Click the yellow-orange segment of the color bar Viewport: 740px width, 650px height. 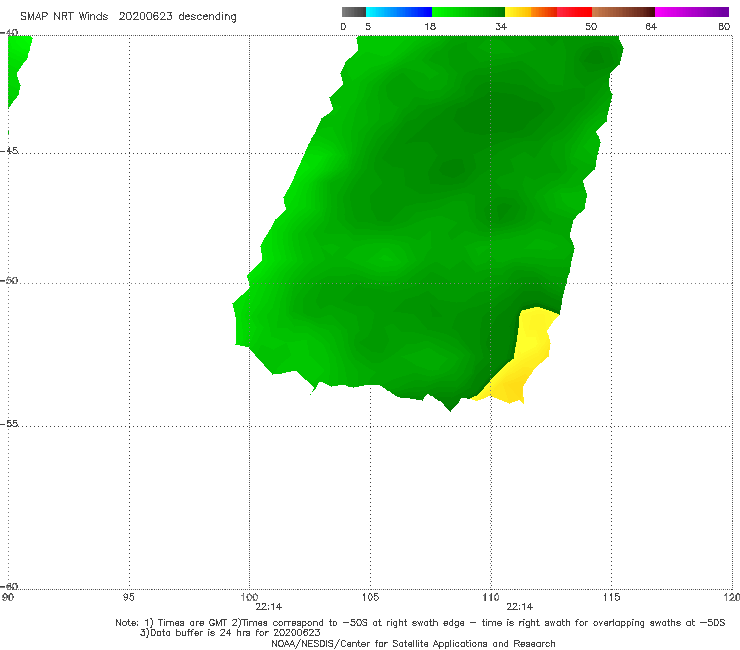click(531, 12)
